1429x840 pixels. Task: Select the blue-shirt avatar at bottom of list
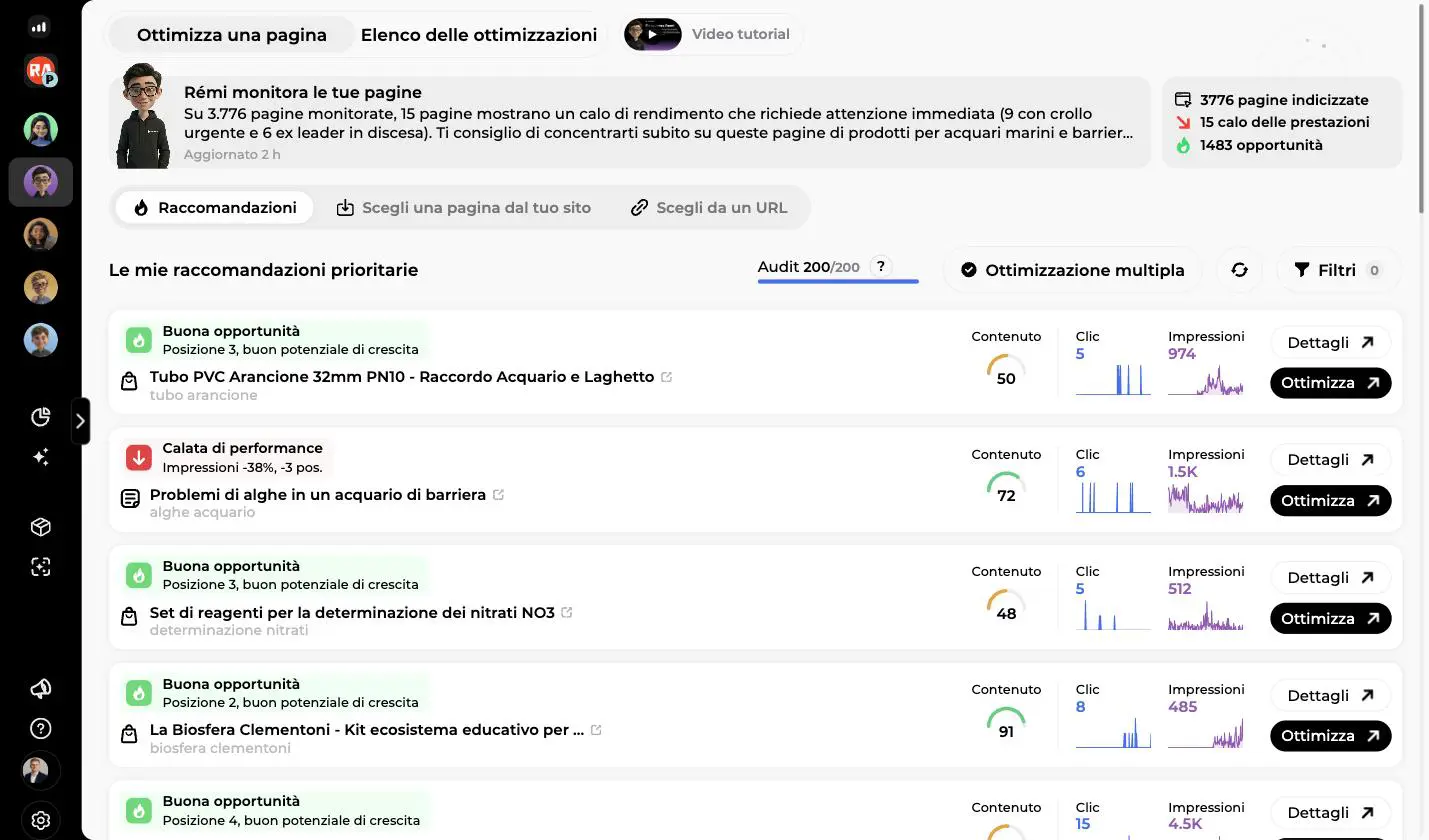tap(40, 340)
